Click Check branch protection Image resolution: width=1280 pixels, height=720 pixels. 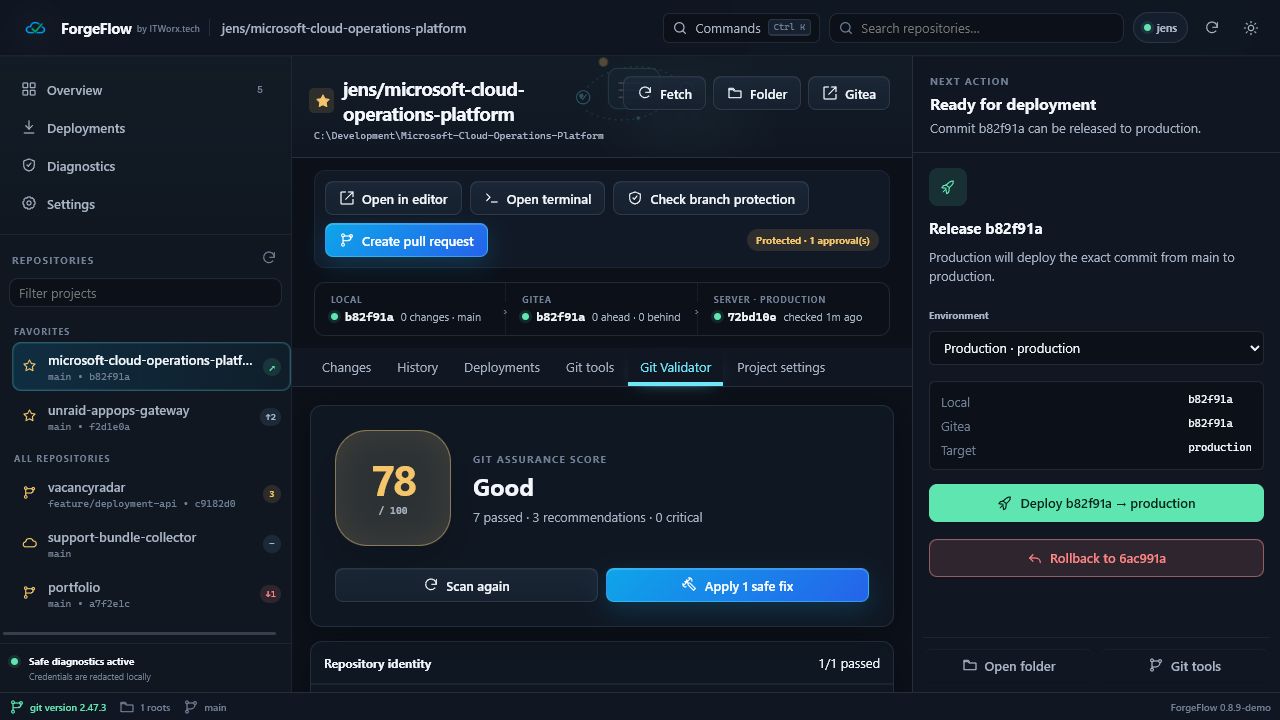[711, 199]
